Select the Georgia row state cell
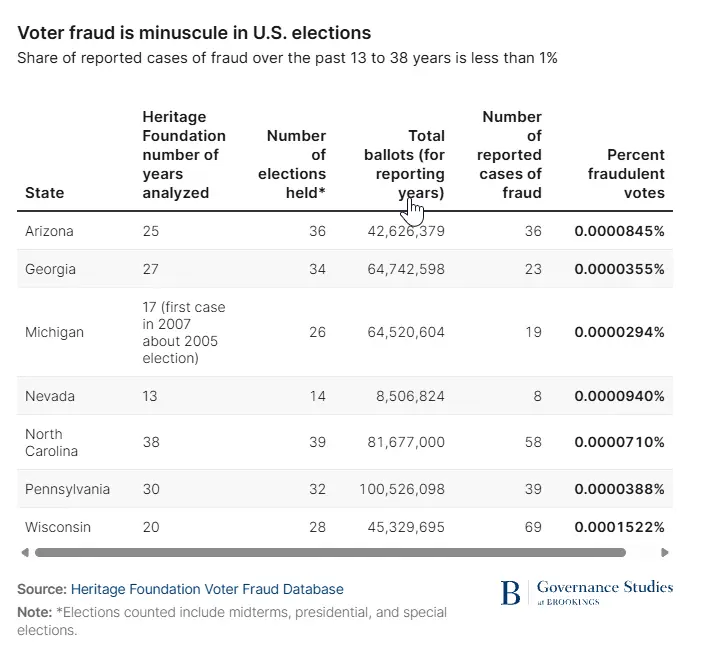This screenshot has width=727, height=649. (50, 269)
